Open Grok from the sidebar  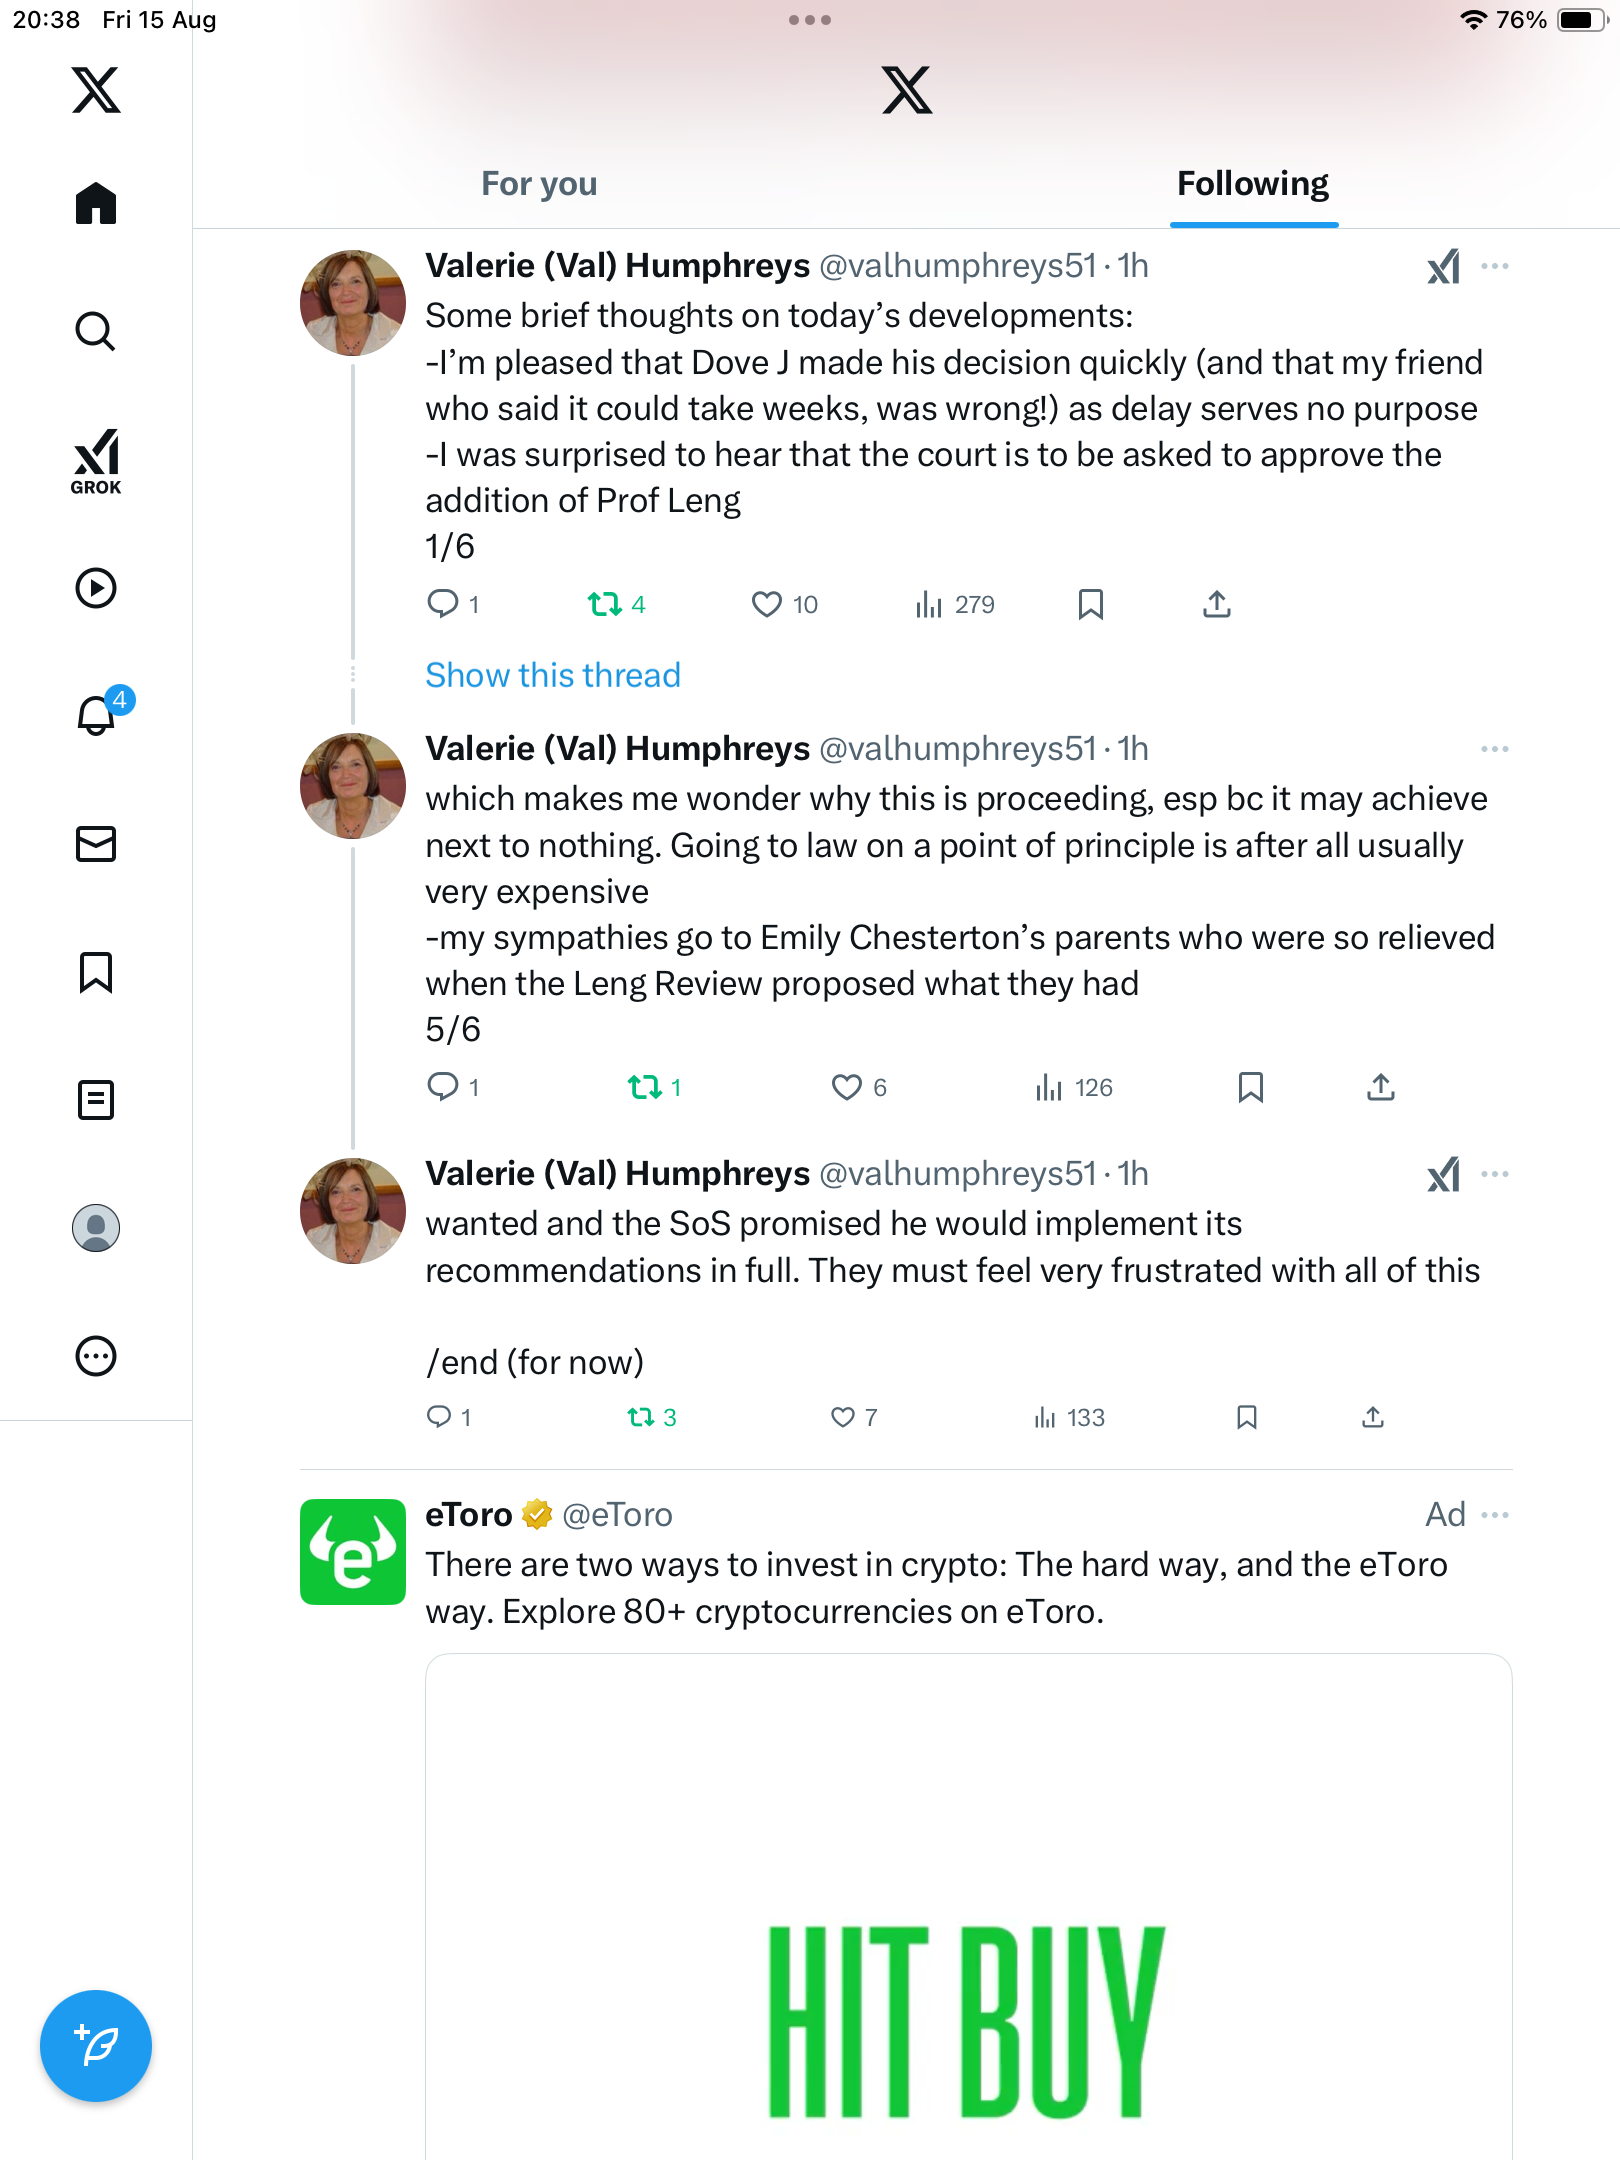point(96,461)
